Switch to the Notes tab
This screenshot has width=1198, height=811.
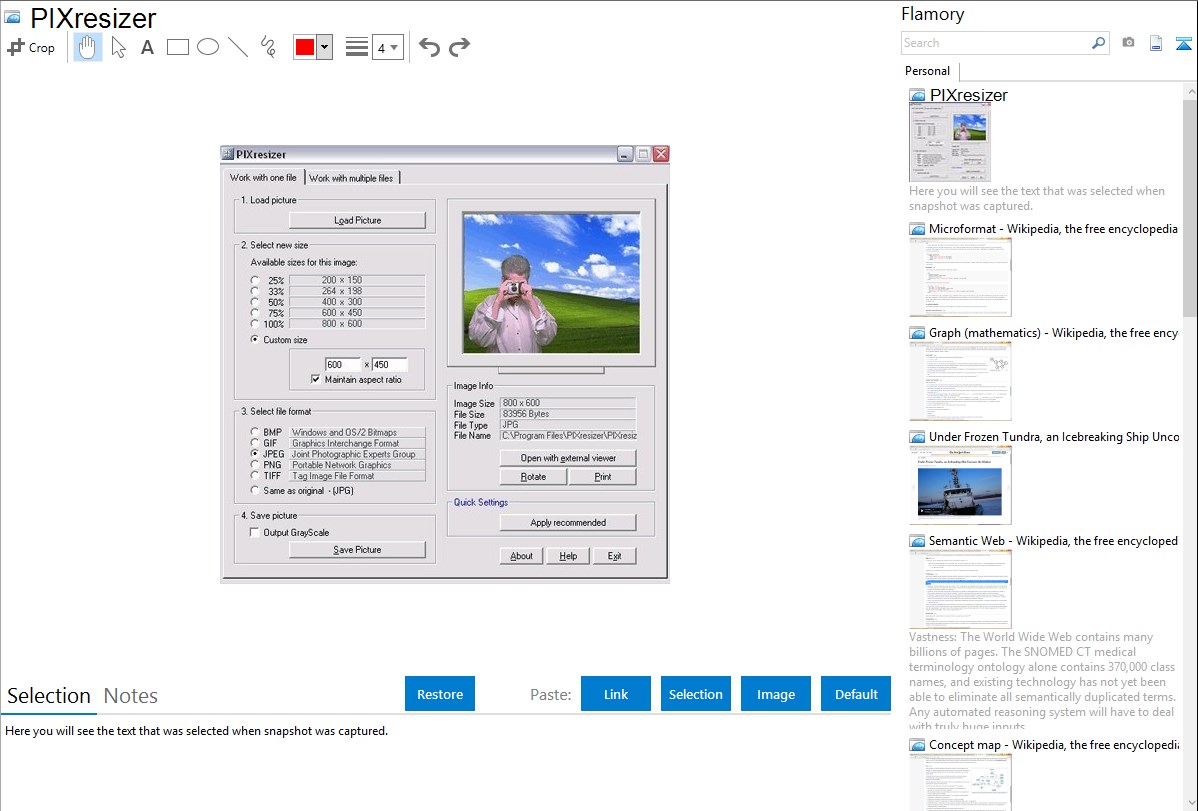click(131, 696)
